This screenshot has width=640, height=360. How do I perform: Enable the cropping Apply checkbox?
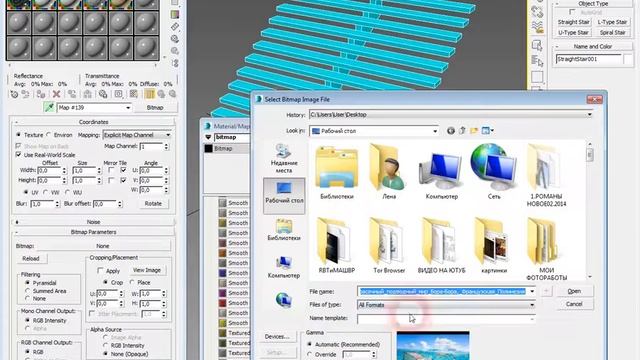(100, 271)
